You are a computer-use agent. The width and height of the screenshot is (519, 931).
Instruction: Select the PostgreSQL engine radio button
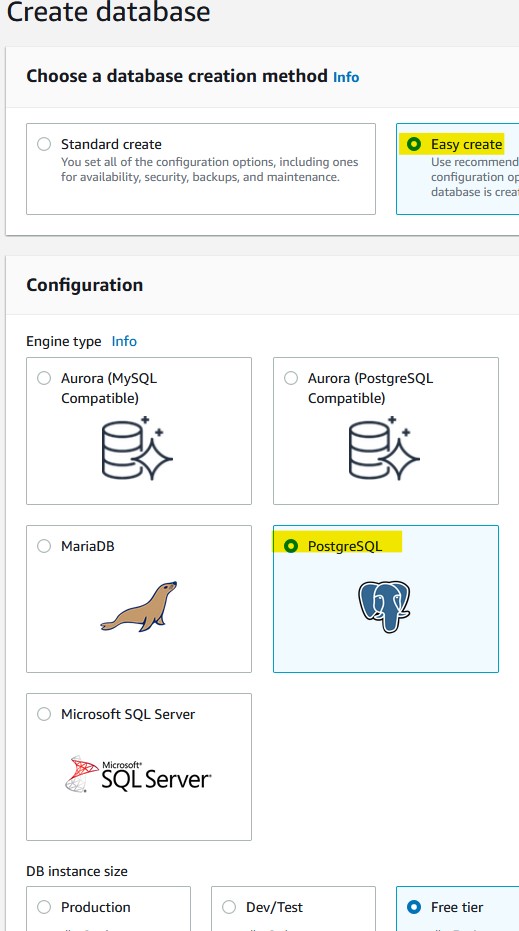coord(291,546)
